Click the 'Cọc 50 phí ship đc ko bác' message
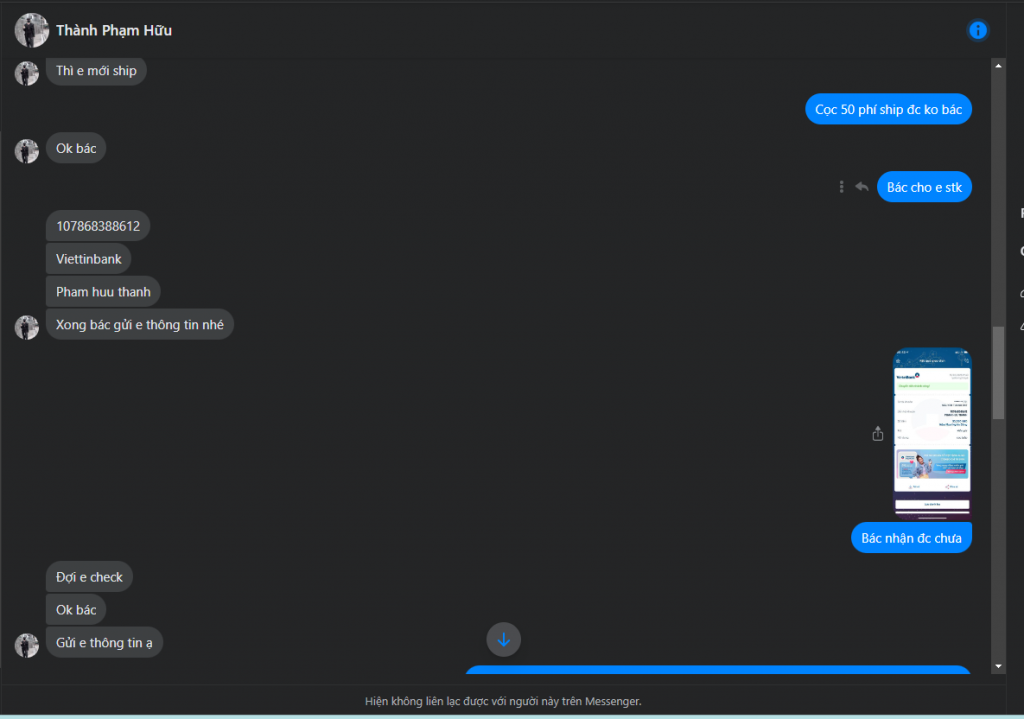 coord(888,109)
